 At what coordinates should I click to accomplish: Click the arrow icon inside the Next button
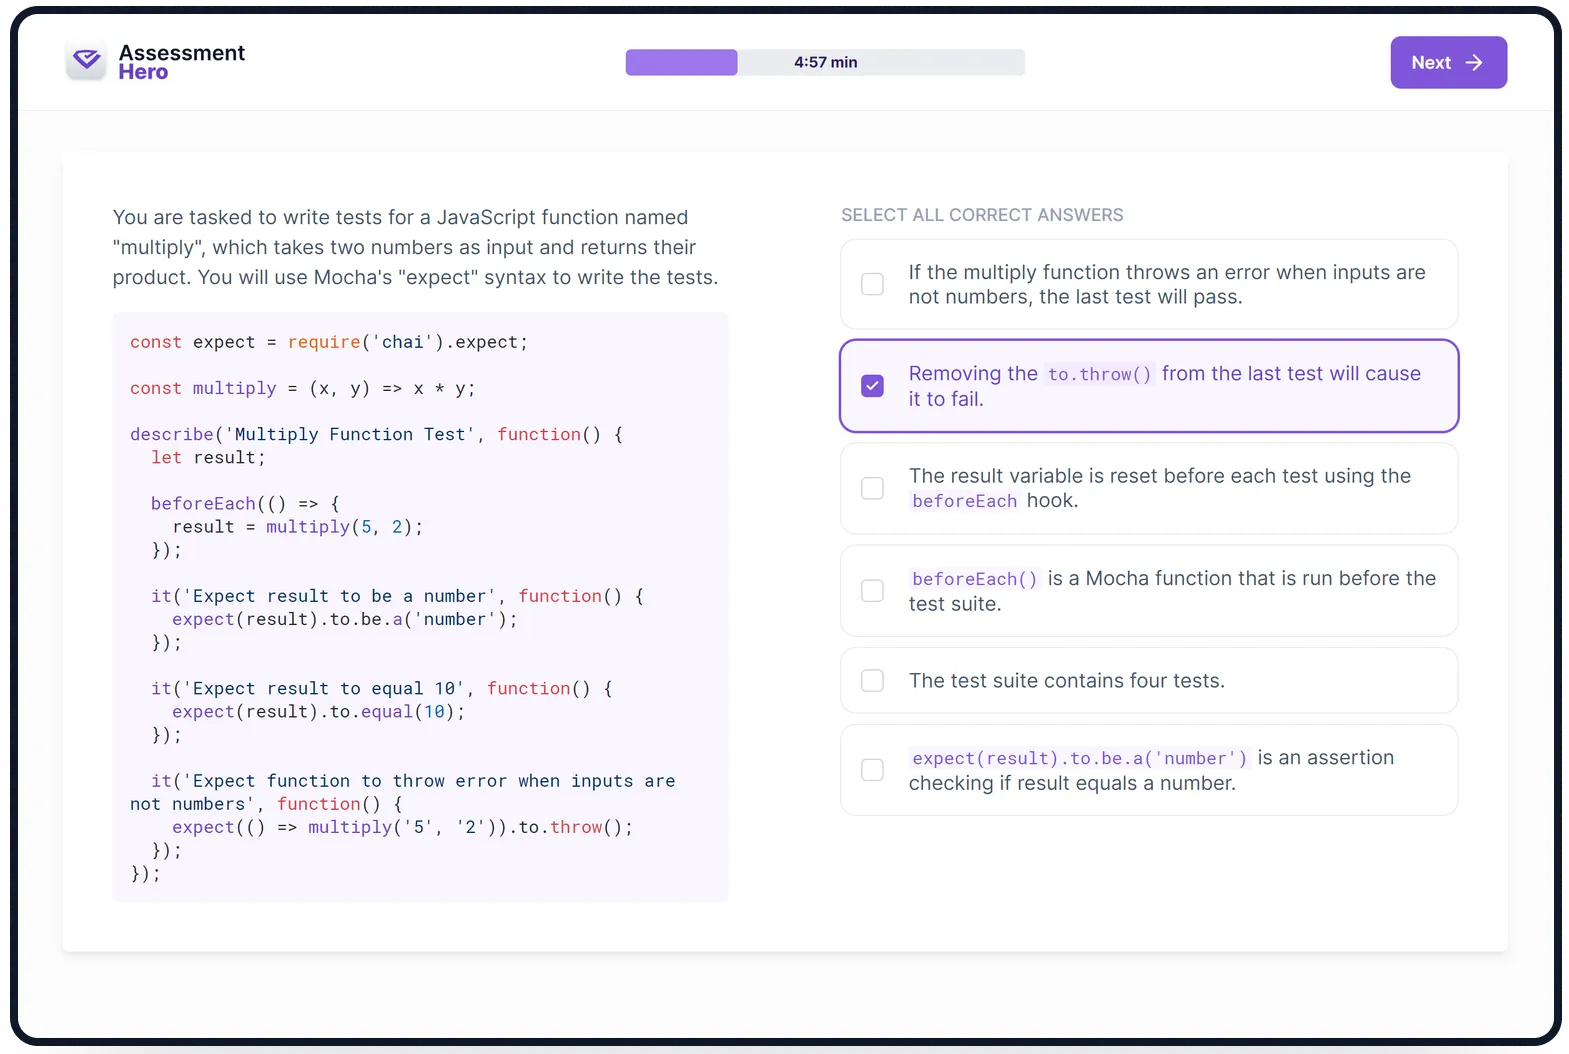point(1474,62)
